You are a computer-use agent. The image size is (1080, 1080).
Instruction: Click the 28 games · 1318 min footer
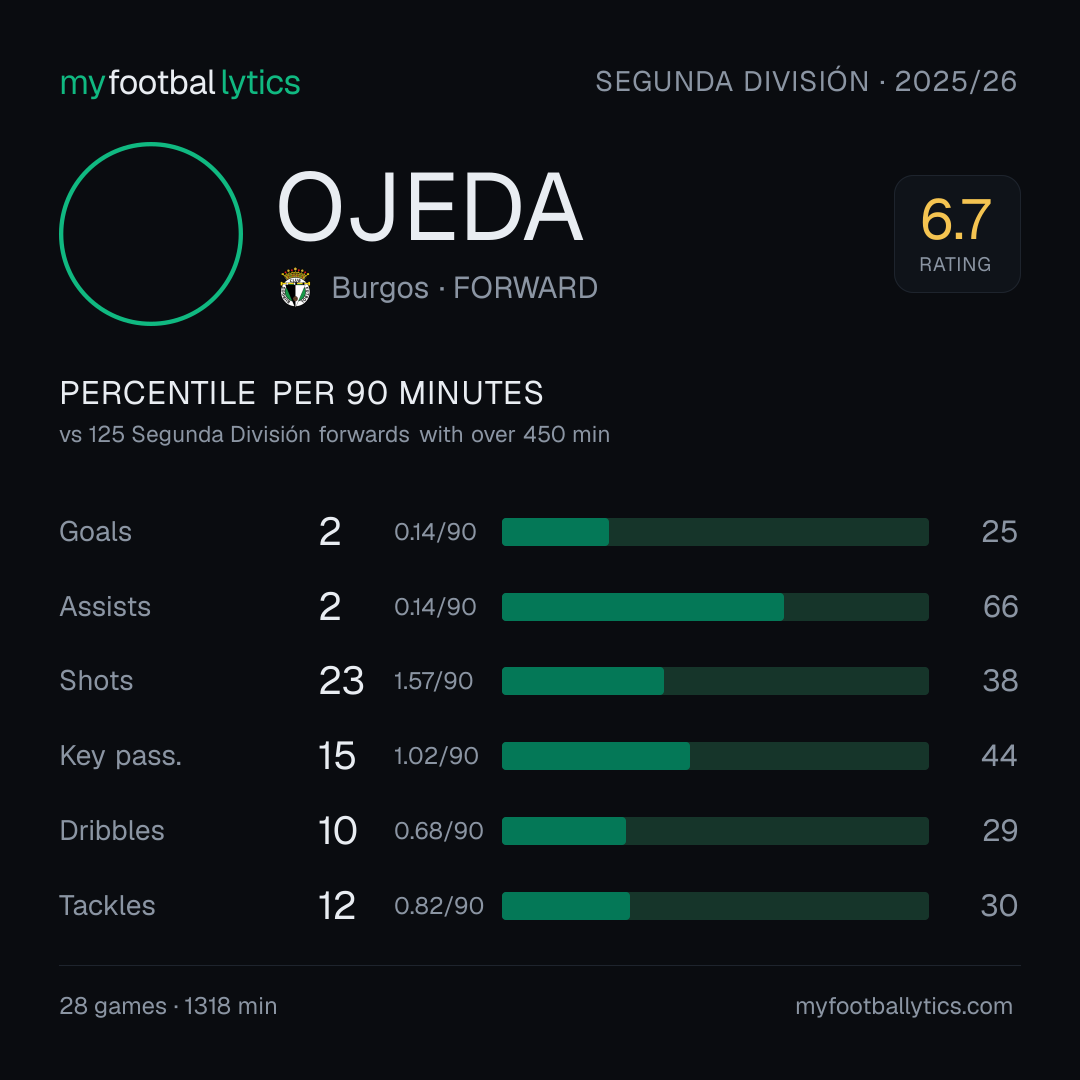click(168, 1006)
